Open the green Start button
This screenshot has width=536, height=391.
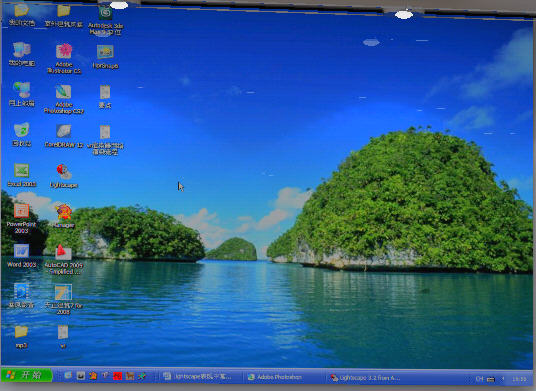pos(26,375)
